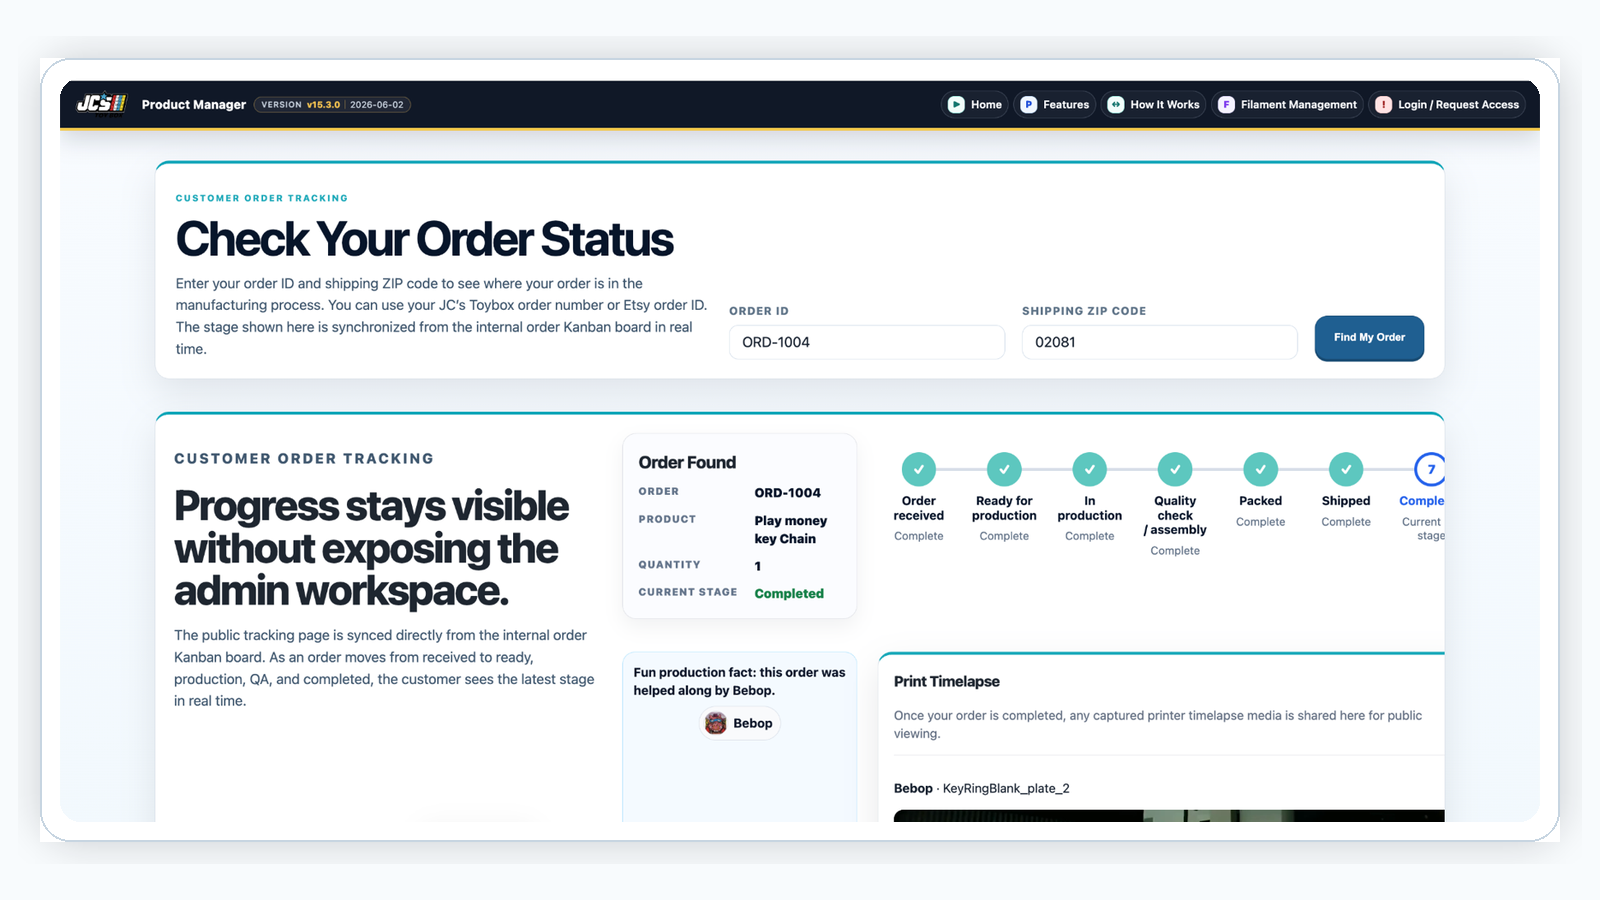The height and width of the screenshot is (900, 1600).
Task: Click the Login alert icon
Action: (x=1383, y=104)
